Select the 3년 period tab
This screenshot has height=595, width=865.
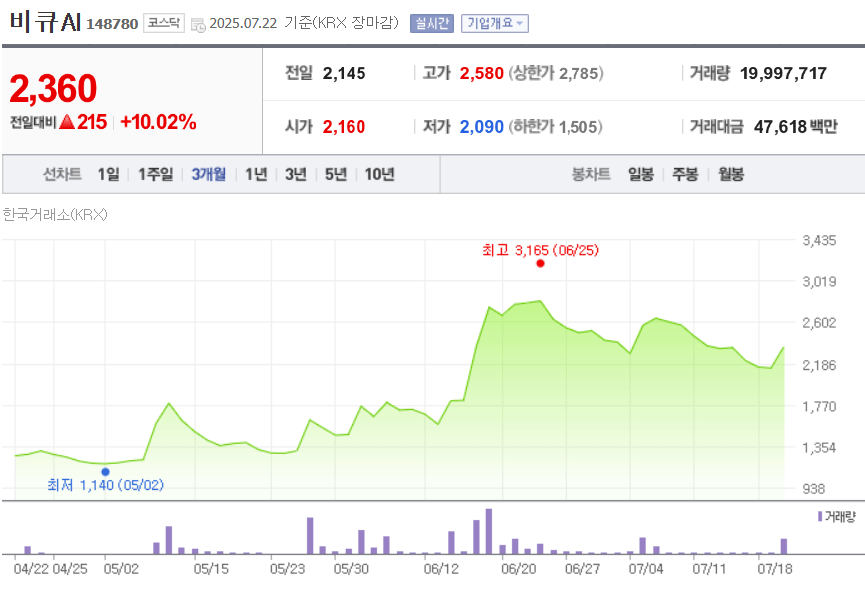pyautogui.click(x=297, y=174)
